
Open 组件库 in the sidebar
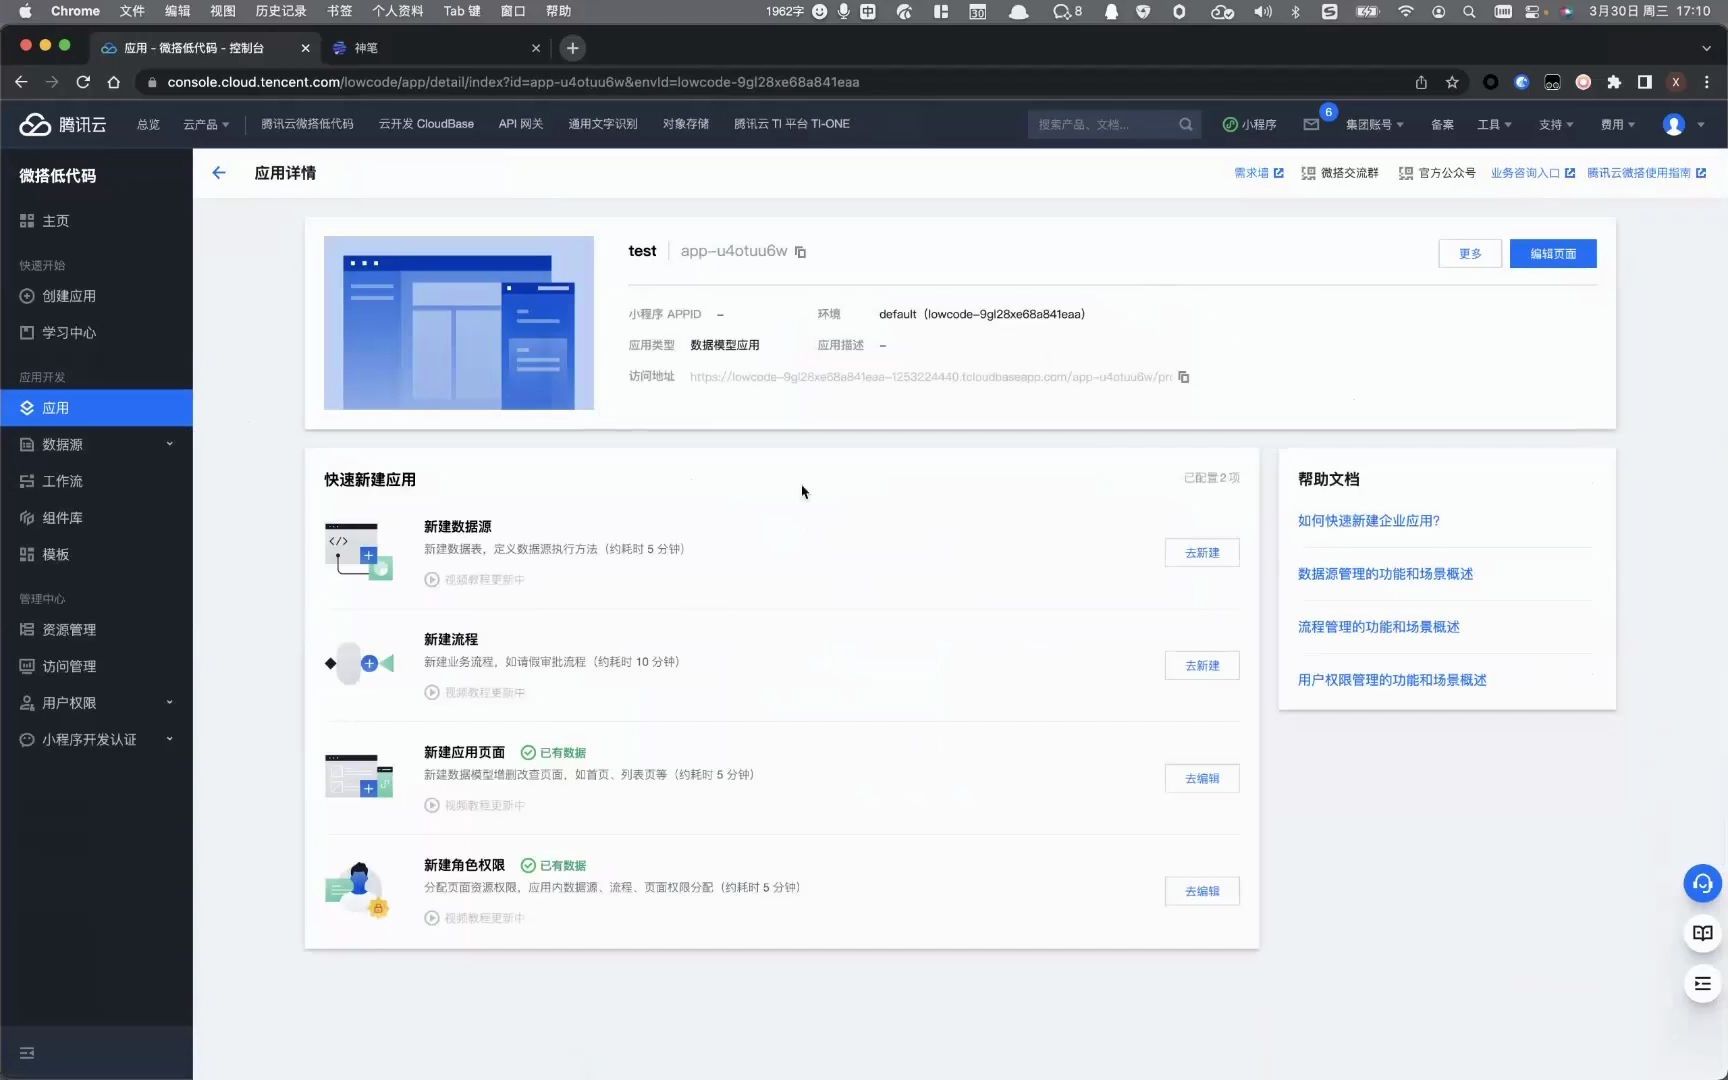96,518
